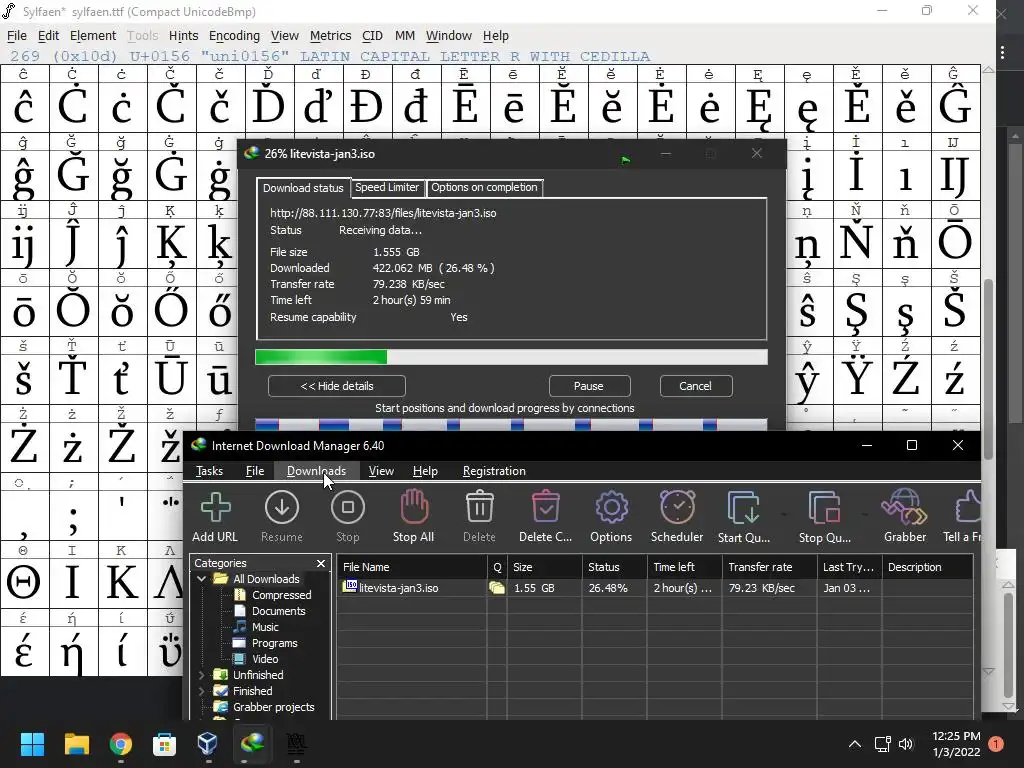1024x768 pixels.
Task: Open the Scheduler clock icon
Action: click(677, 507)
